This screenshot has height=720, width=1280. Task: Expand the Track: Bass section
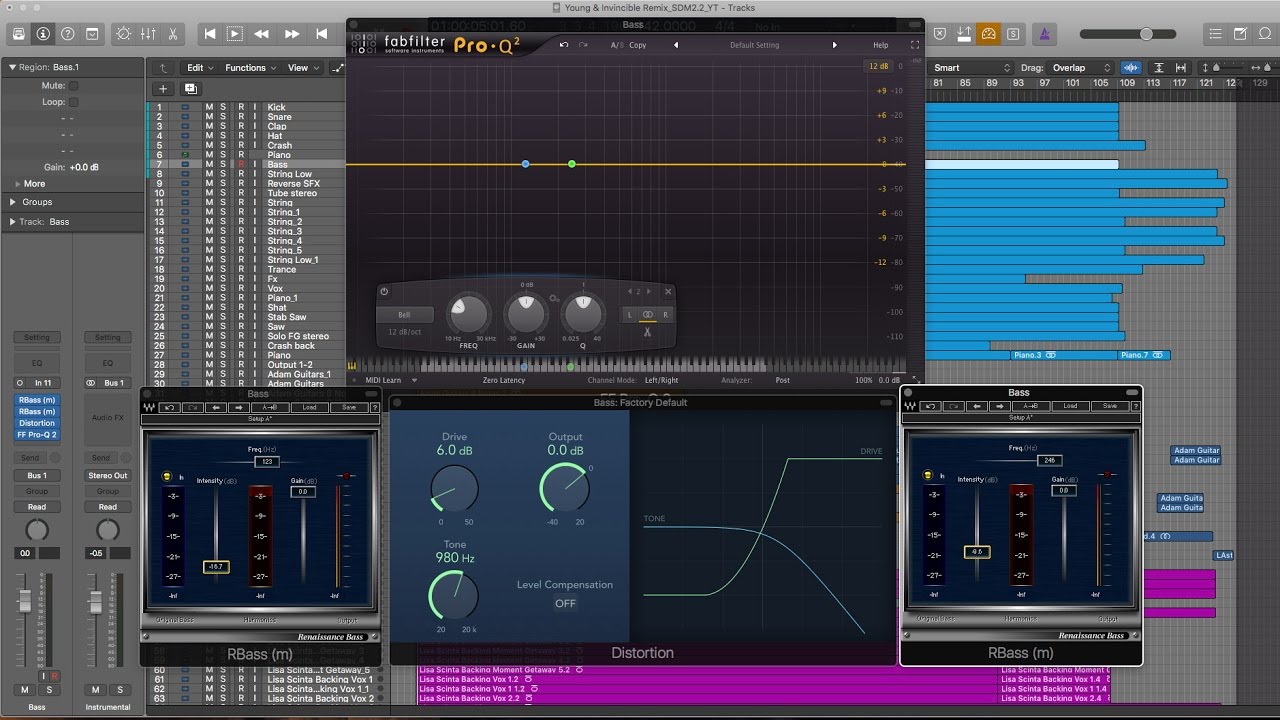coord(13,222)
